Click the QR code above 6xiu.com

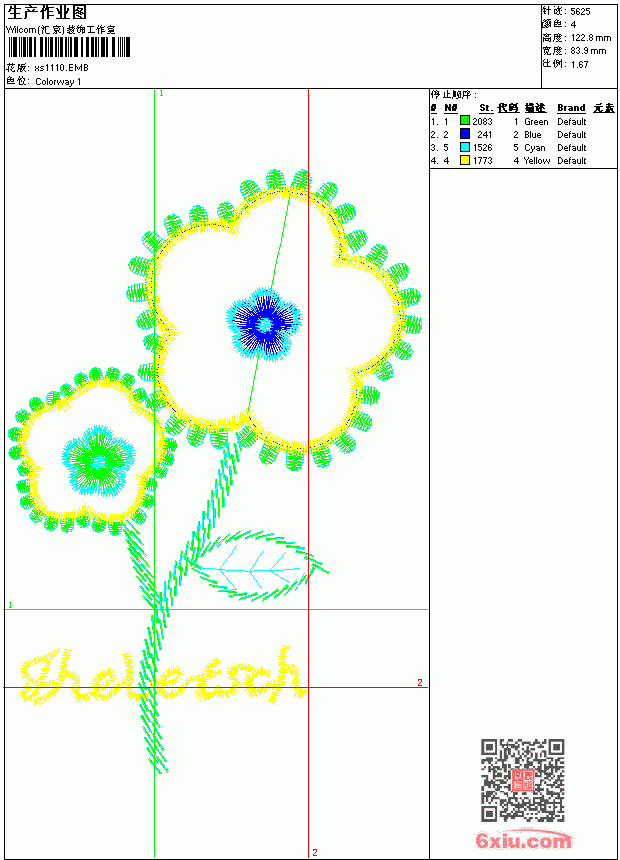(522, 780)
